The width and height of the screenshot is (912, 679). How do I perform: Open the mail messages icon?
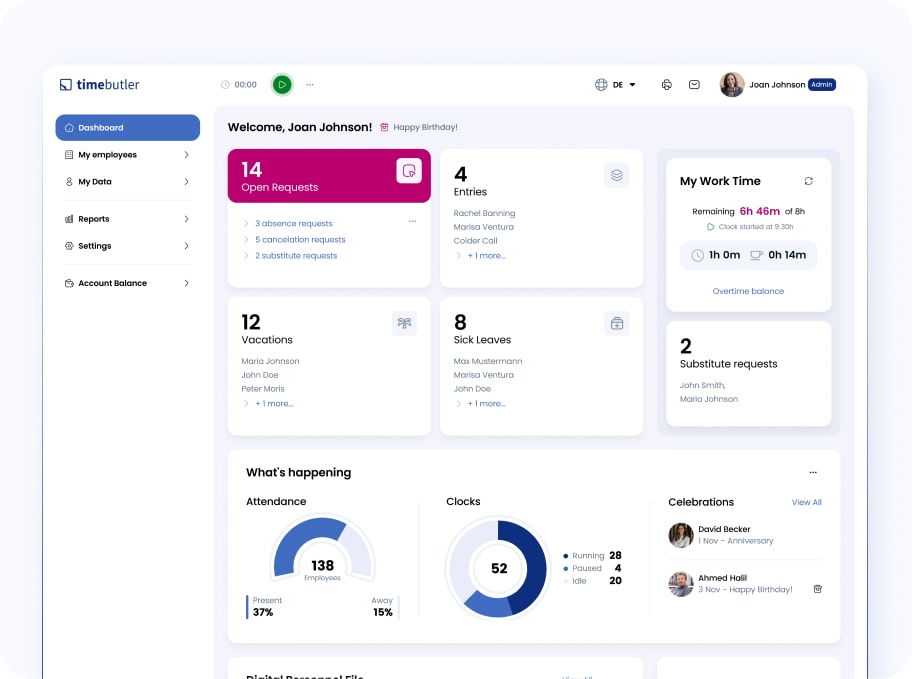click(x=694, y=85)
